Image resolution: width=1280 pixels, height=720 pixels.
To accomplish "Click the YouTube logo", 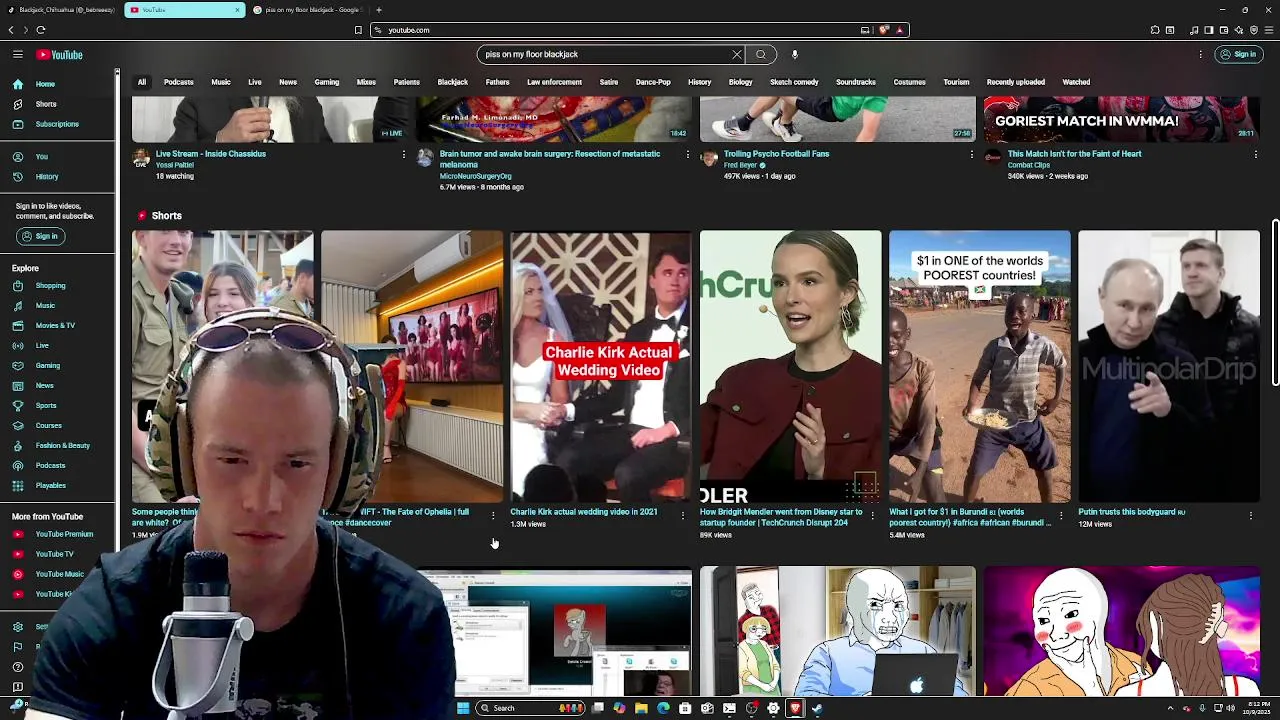I will (x=60, y=54).
